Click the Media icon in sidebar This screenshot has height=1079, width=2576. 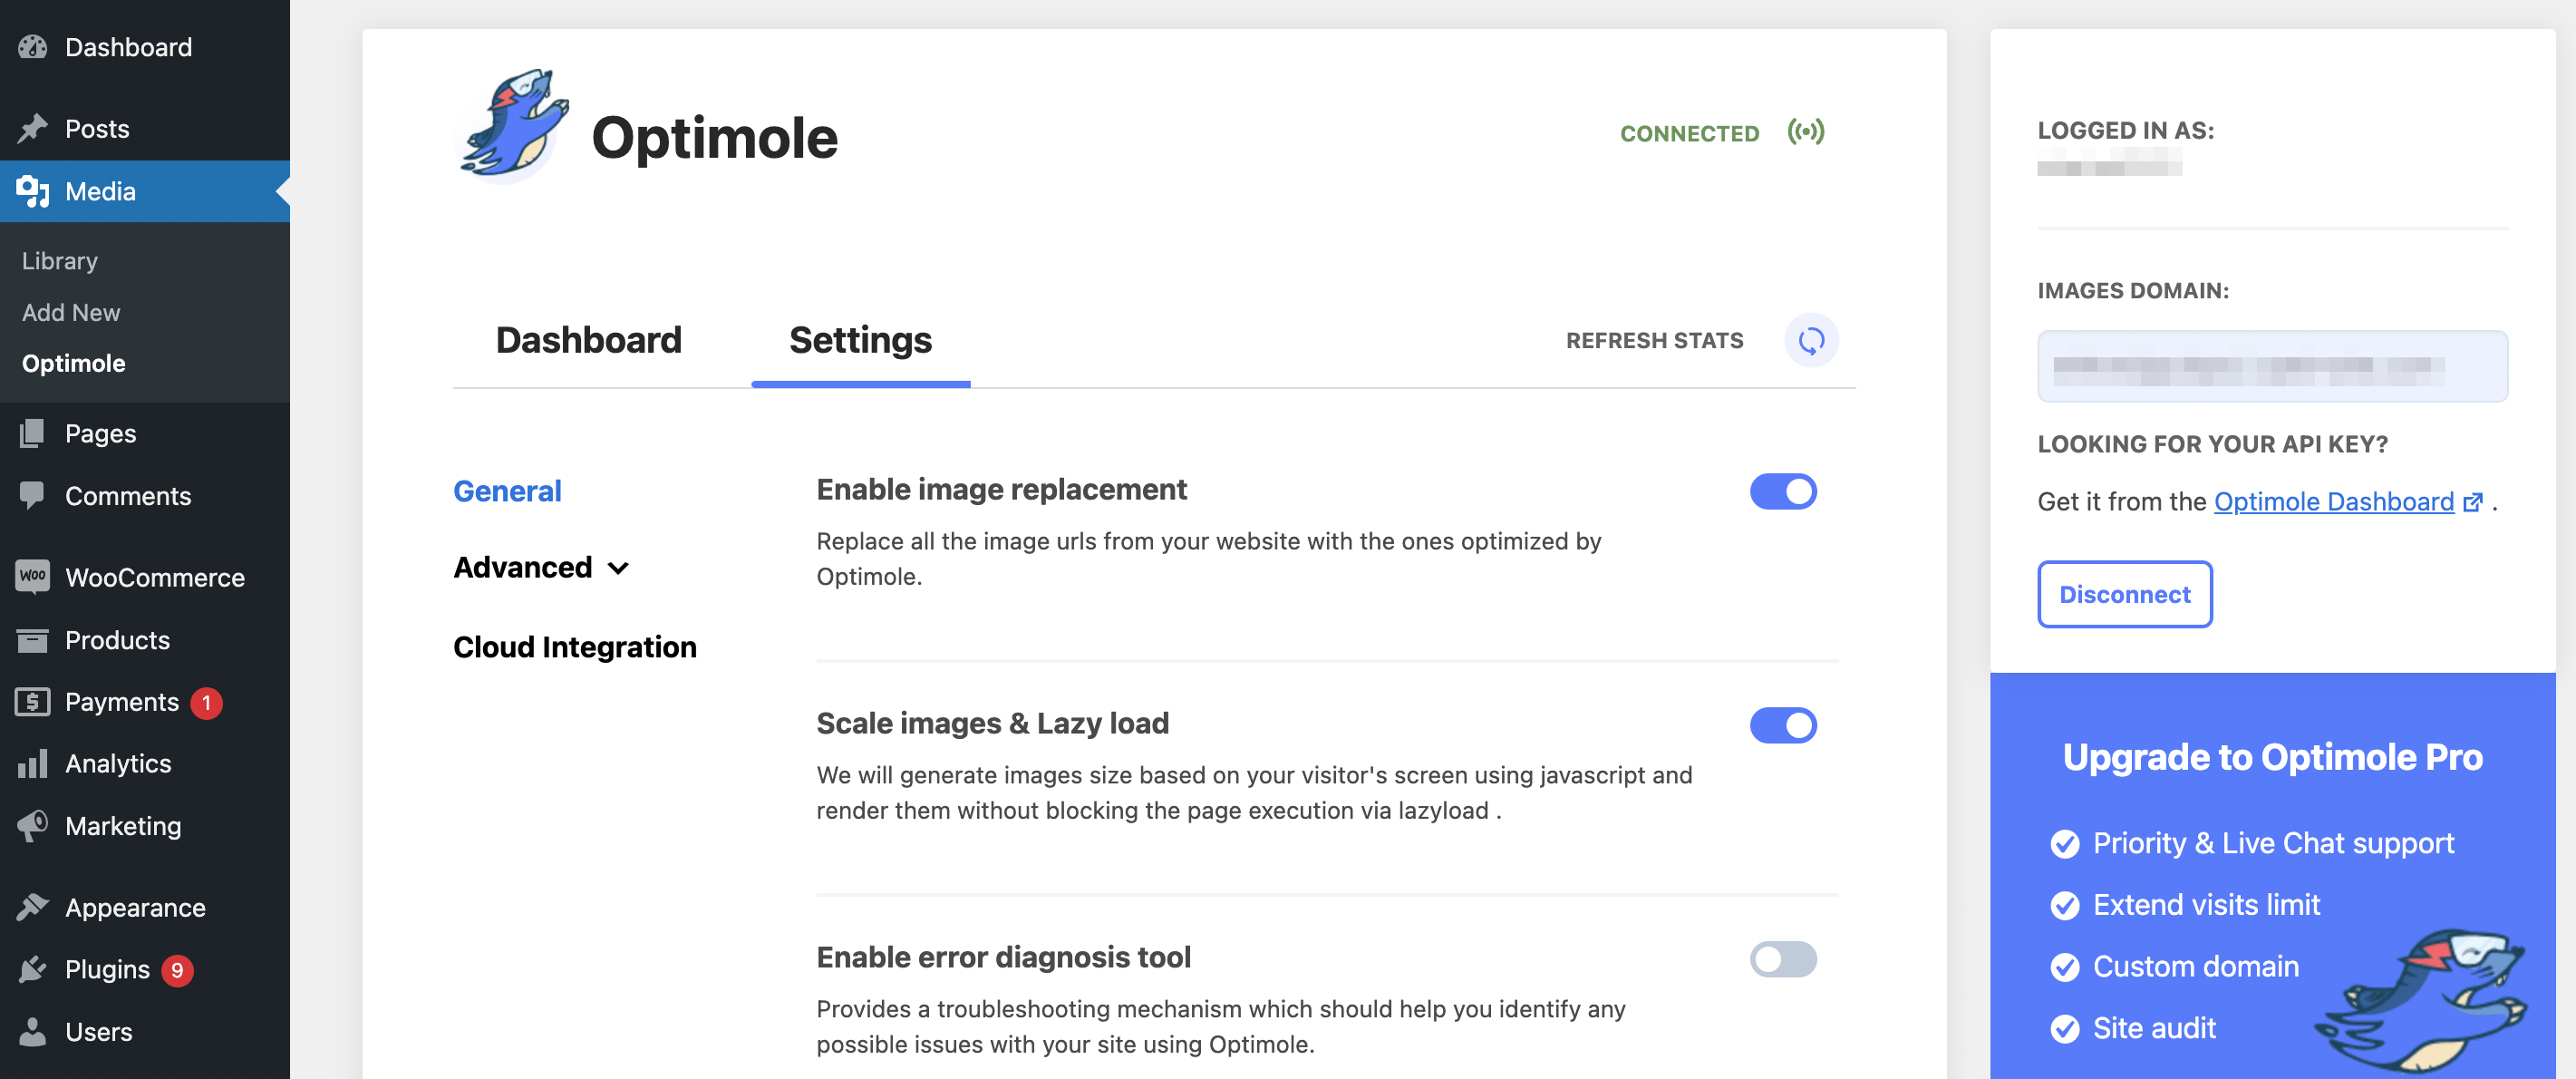point(33,191)
